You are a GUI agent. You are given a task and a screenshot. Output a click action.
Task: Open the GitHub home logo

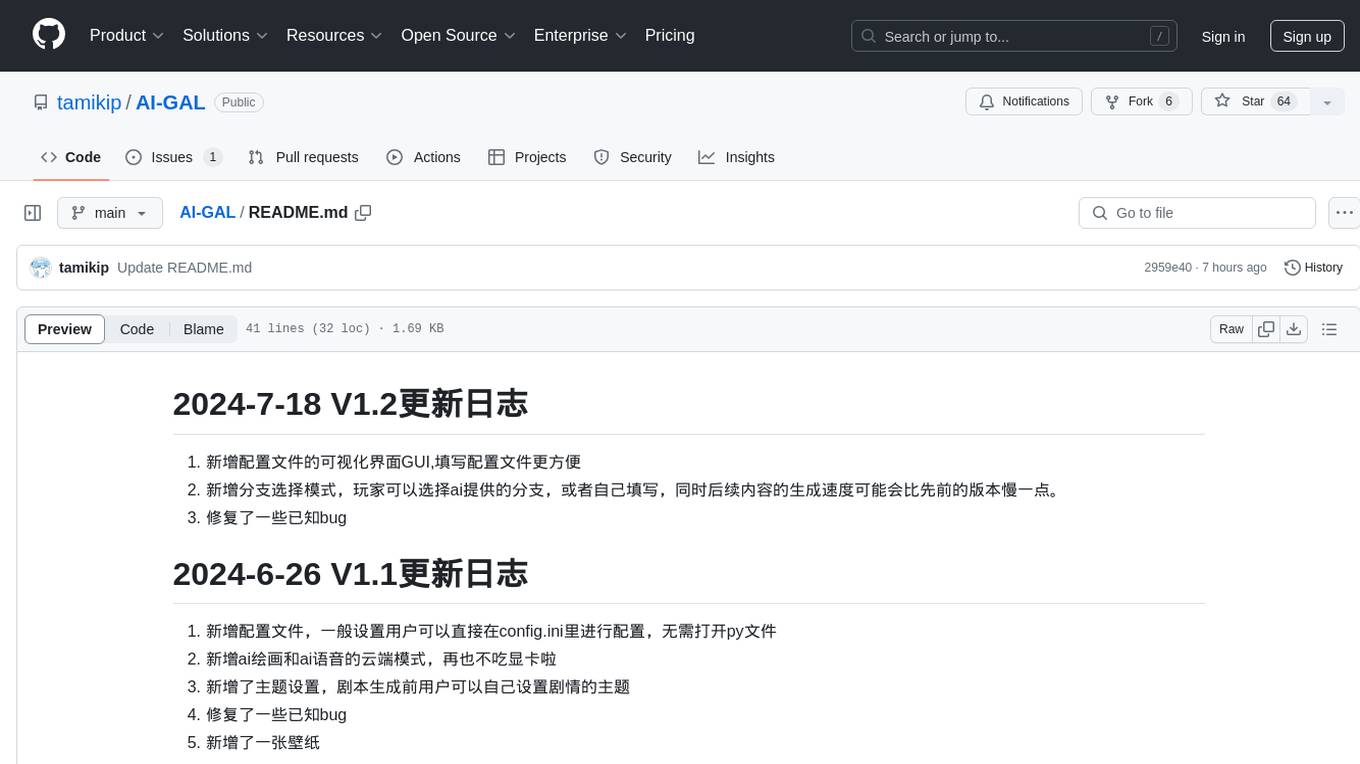pyautogui.click(x=49, y=35)
